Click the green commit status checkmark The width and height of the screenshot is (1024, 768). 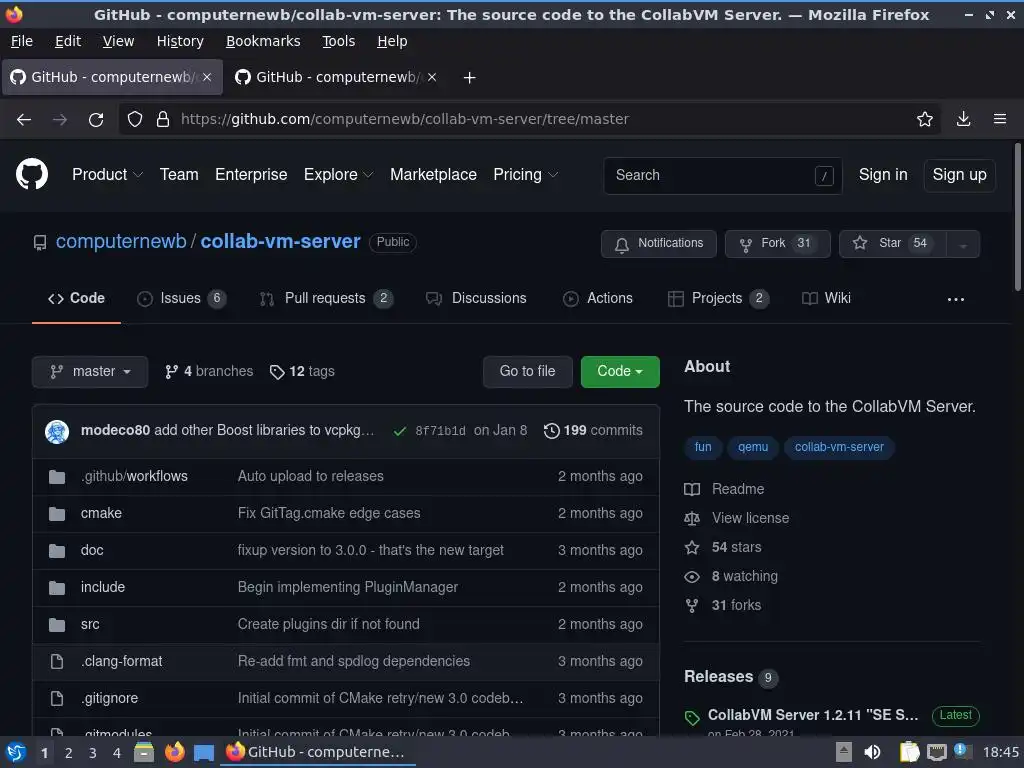[x=400, y=431]
